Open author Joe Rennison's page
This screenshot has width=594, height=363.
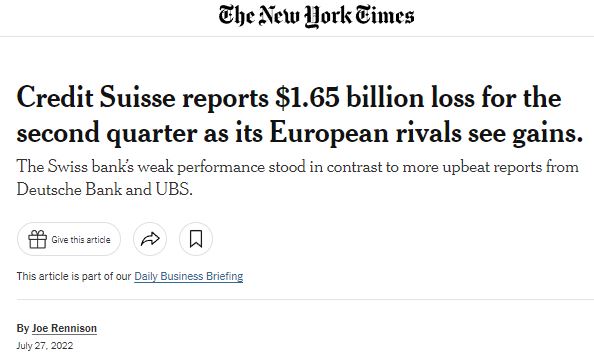tap(64, 328)
